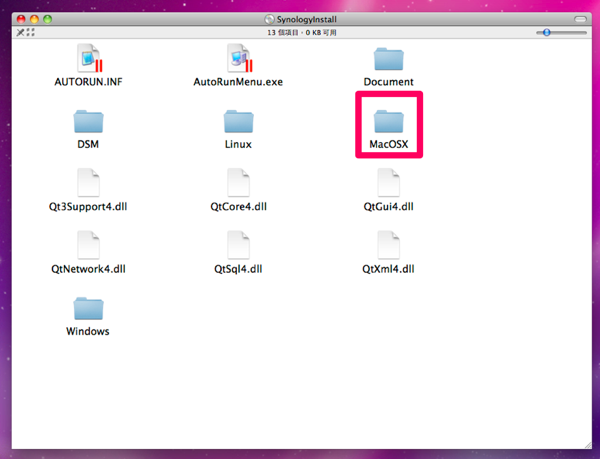Screen dimensions: 600x459
Task: Adjust the icon size slider
Action: click(x=561, y=33)
